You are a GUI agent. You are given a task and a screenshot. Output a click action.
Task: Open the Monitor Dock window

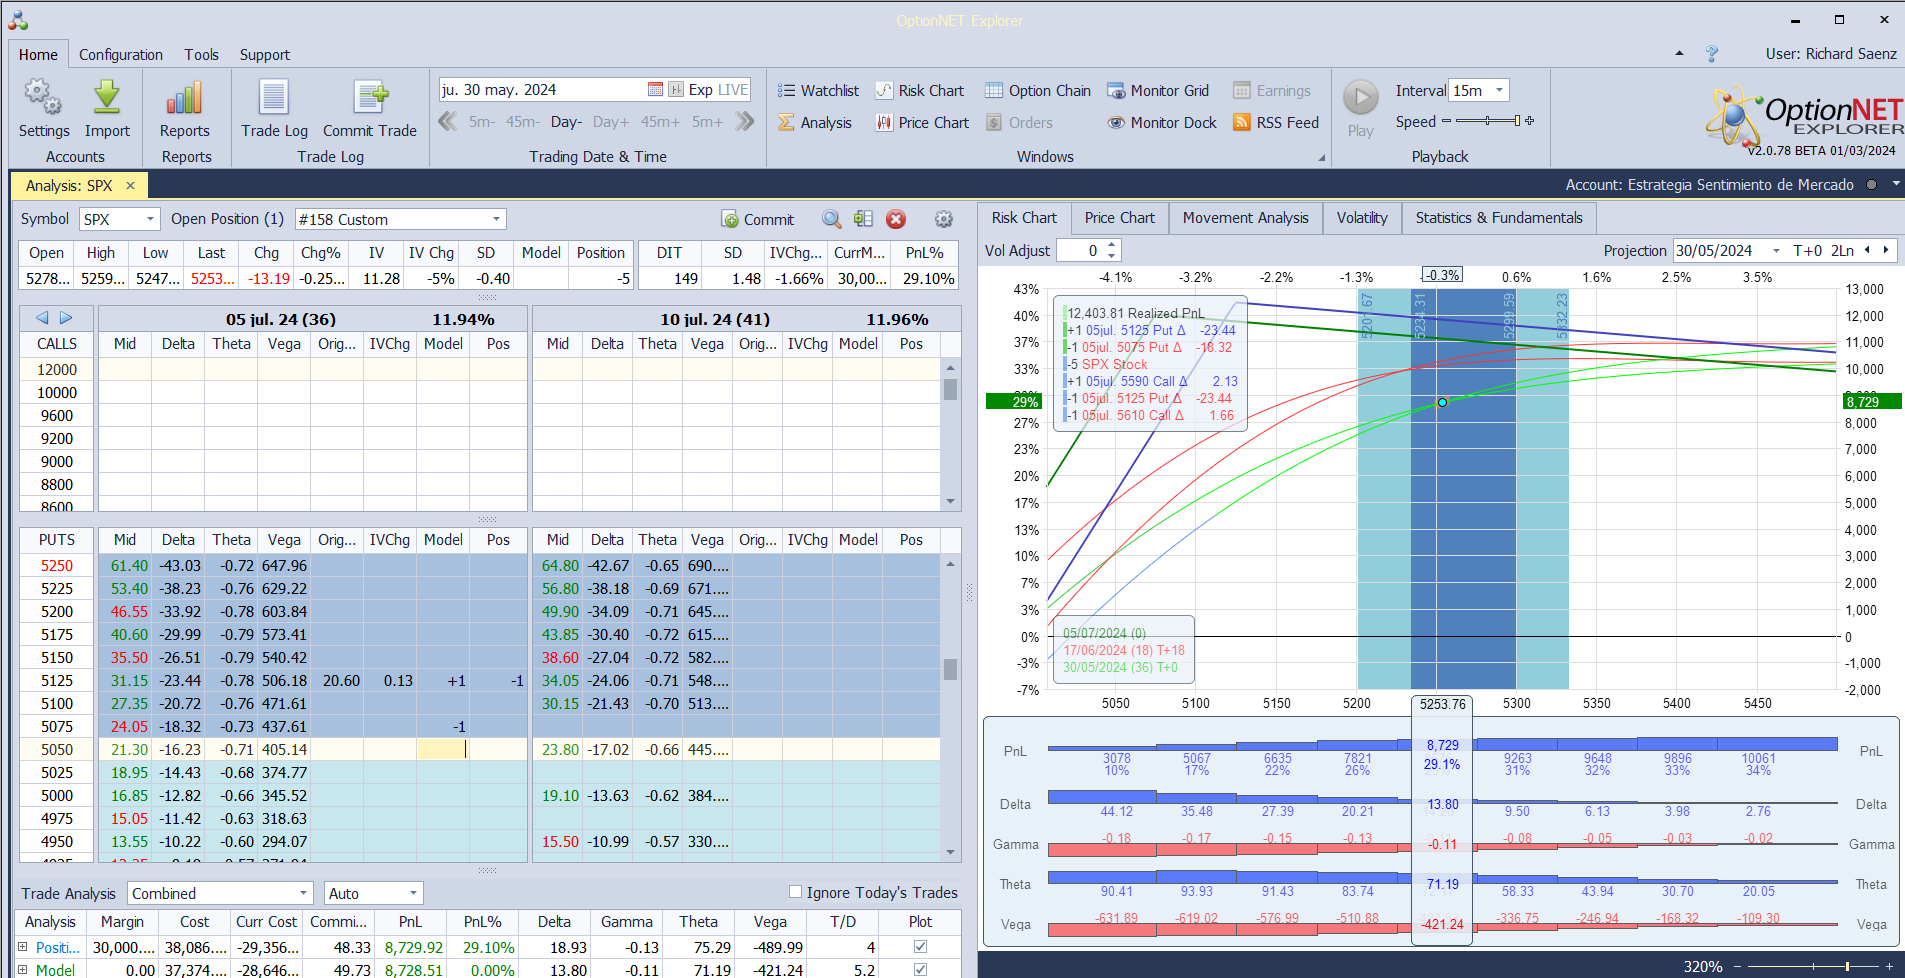tap(1162, 123)
